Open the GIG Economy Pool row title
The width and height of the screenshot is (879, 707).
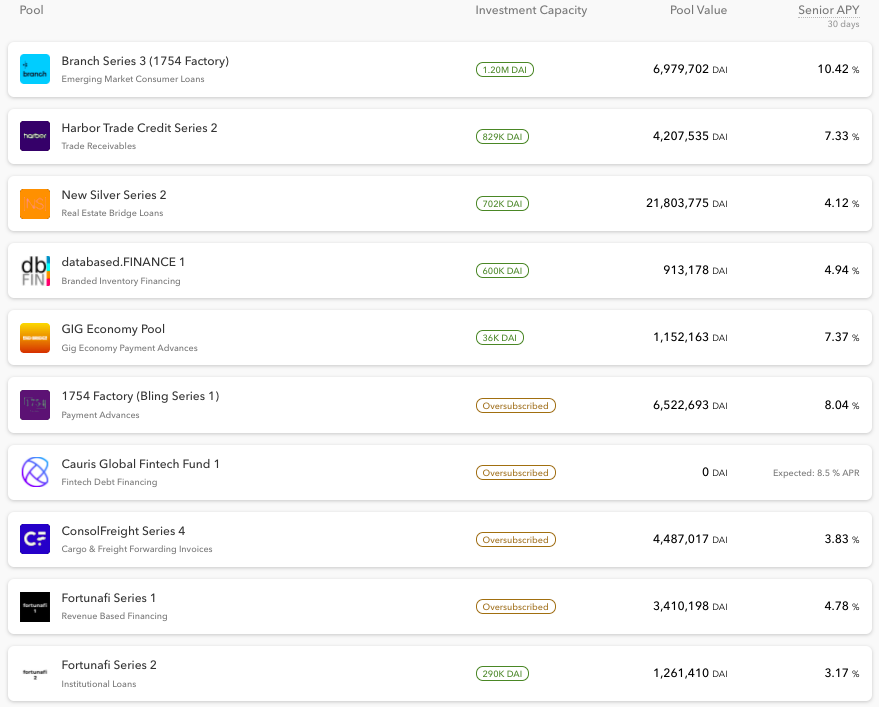[113, 329]
